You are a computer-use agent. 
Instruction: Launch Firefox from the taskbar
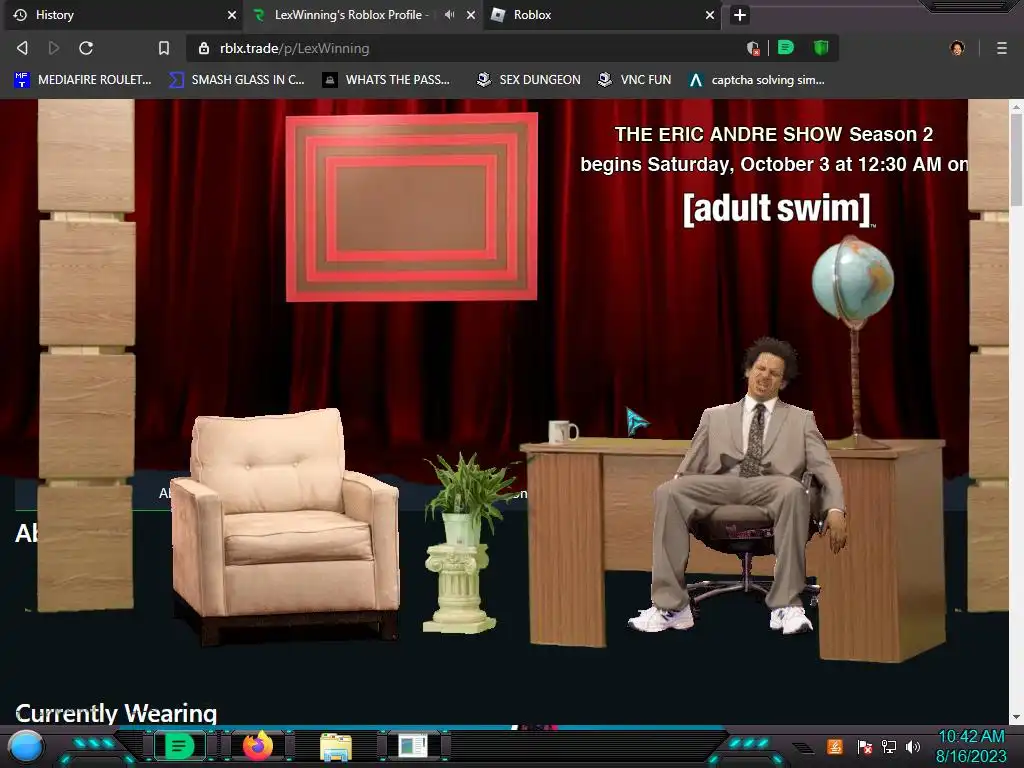click(x=258, y=746)
